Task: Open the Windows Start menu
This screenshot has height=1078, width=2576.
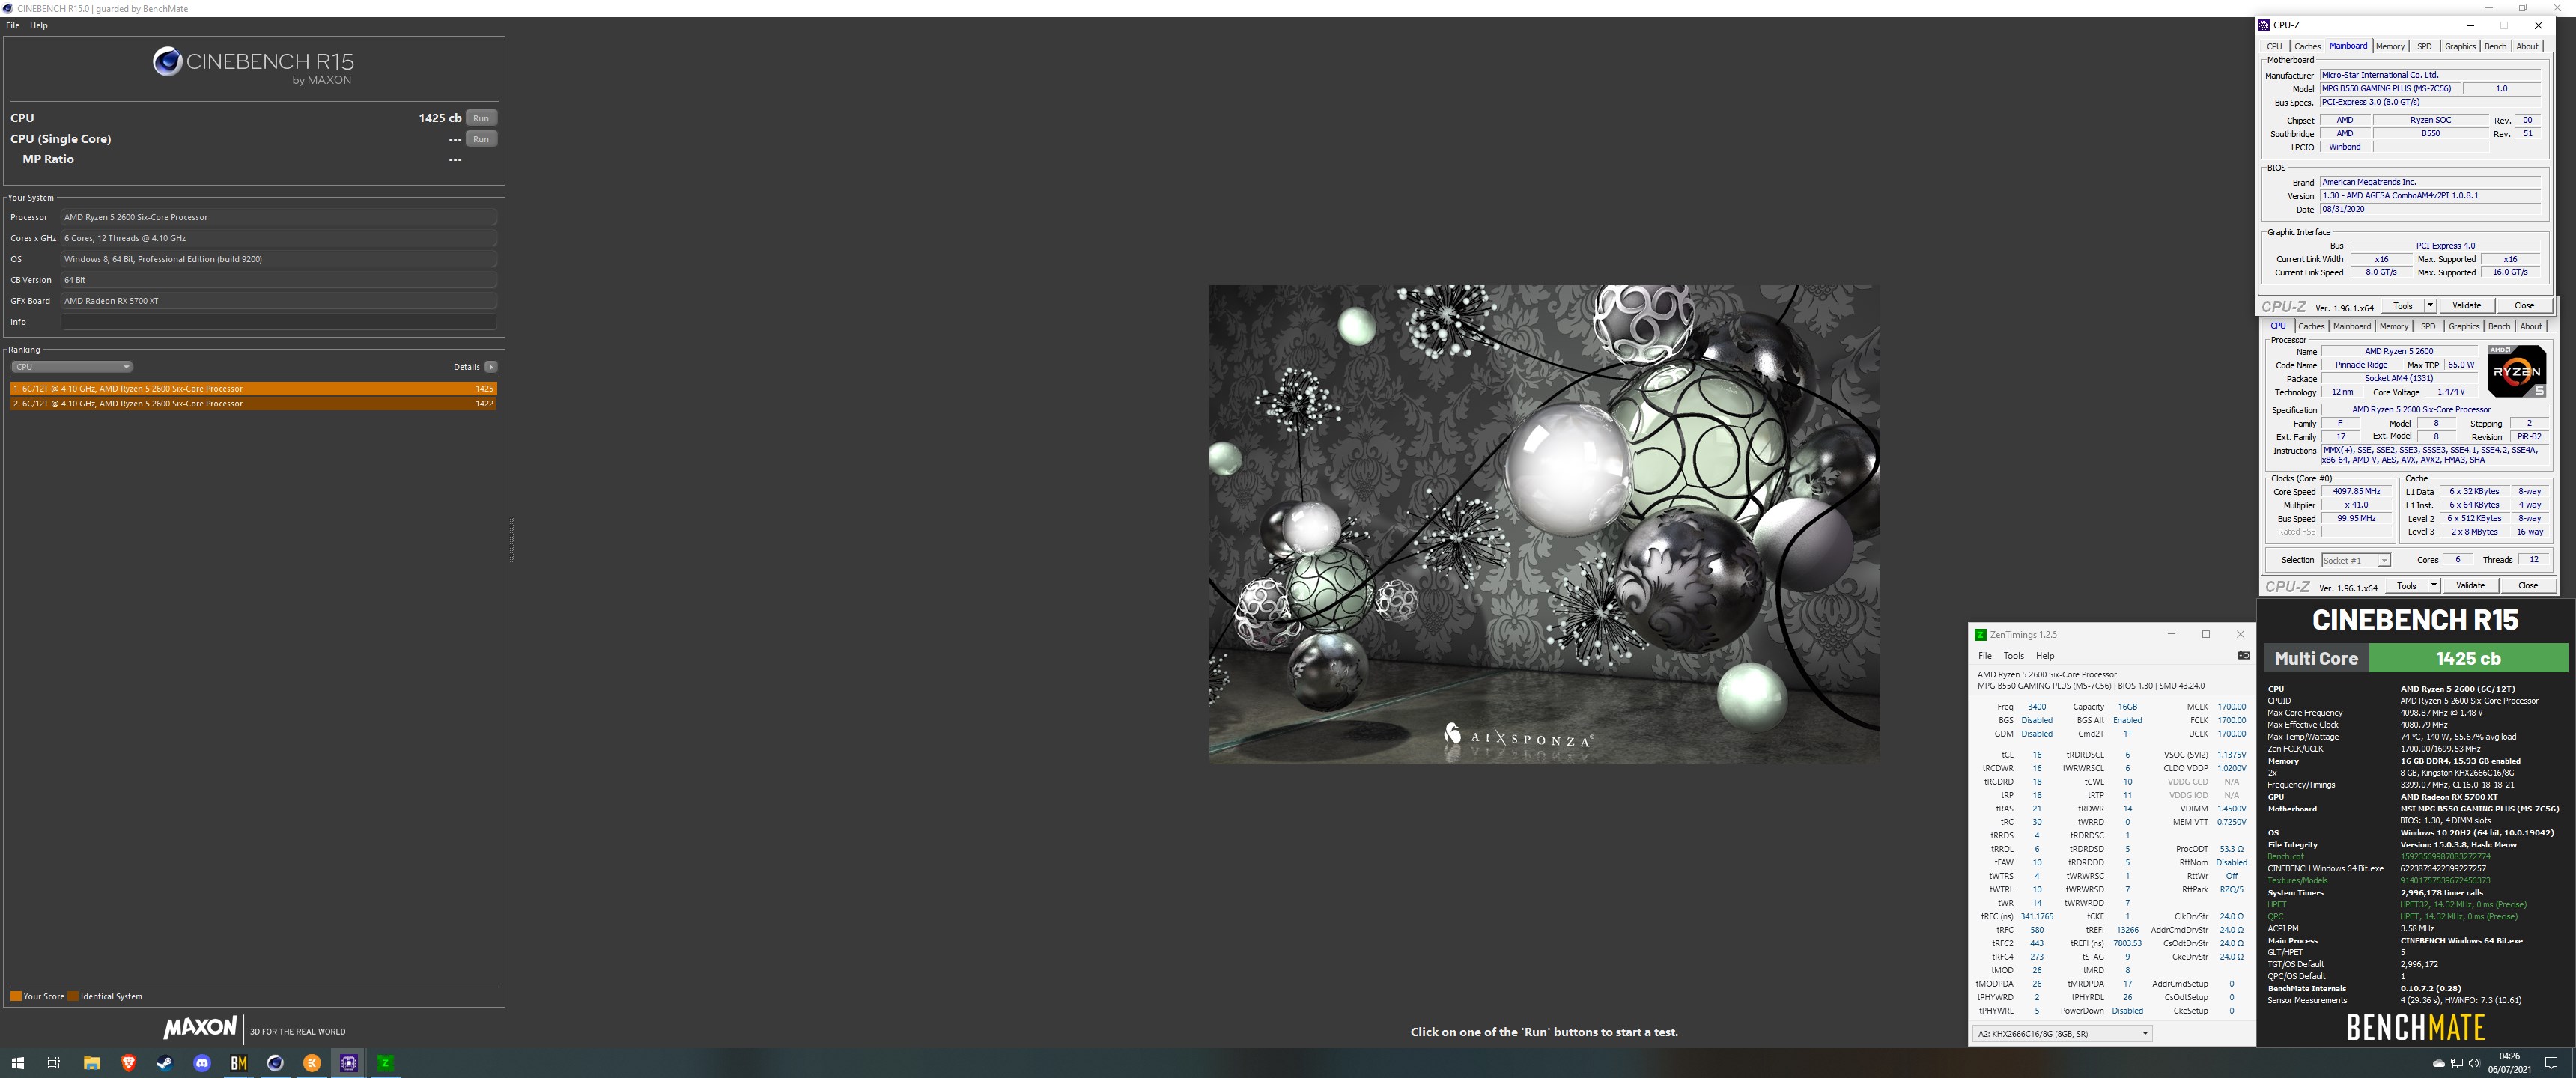Action: pos(17,1063)
